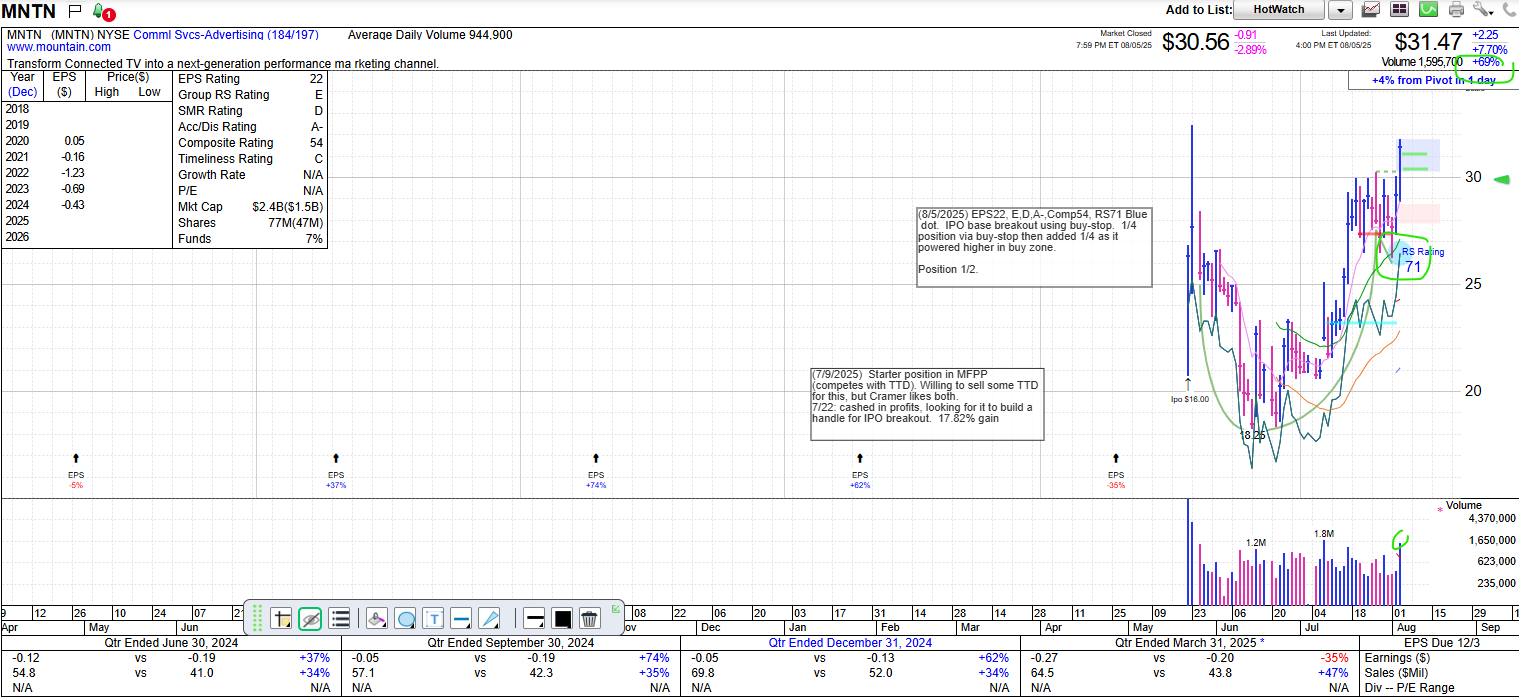Click the flag icon beside MNTN
Image resolution: width=1519 pixels, height=700 pixels.
point(75,11)
